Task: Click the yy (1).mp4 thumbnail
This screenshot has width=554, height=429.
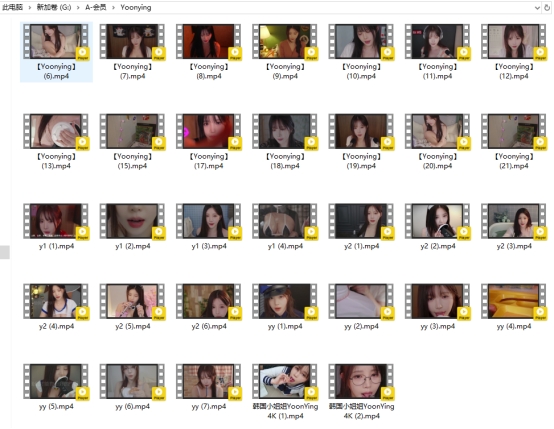Action: point(285,301)
